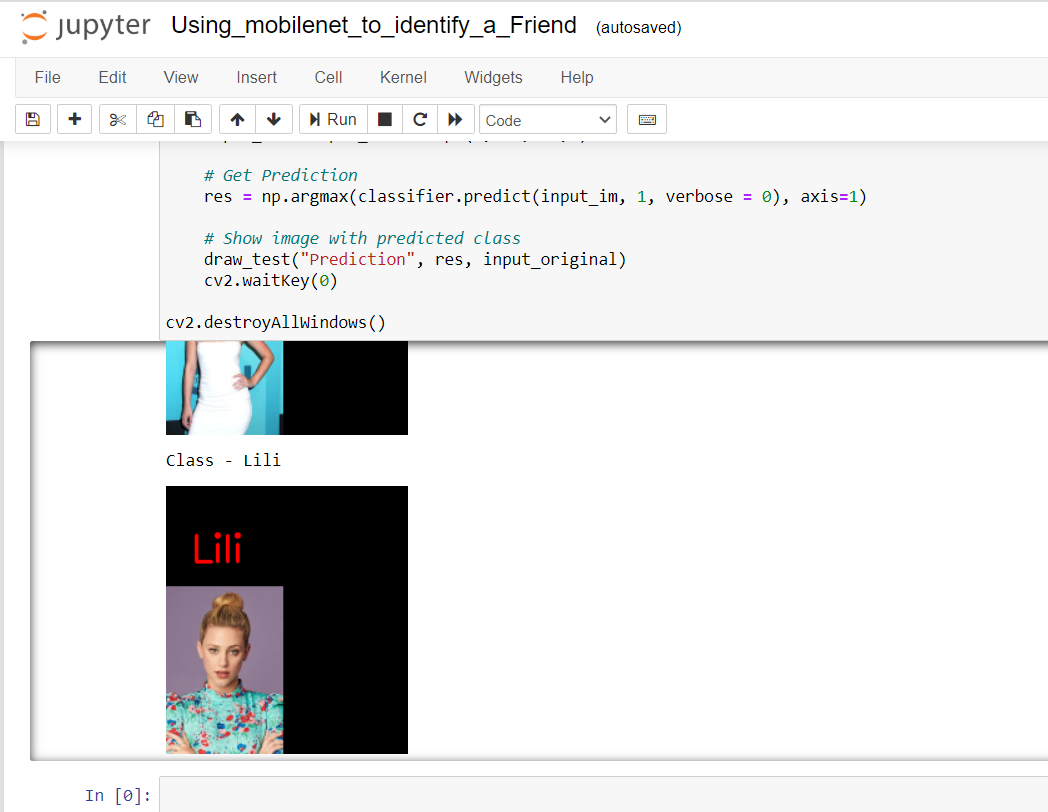Open the Cell menu

[x=328, y=78]
